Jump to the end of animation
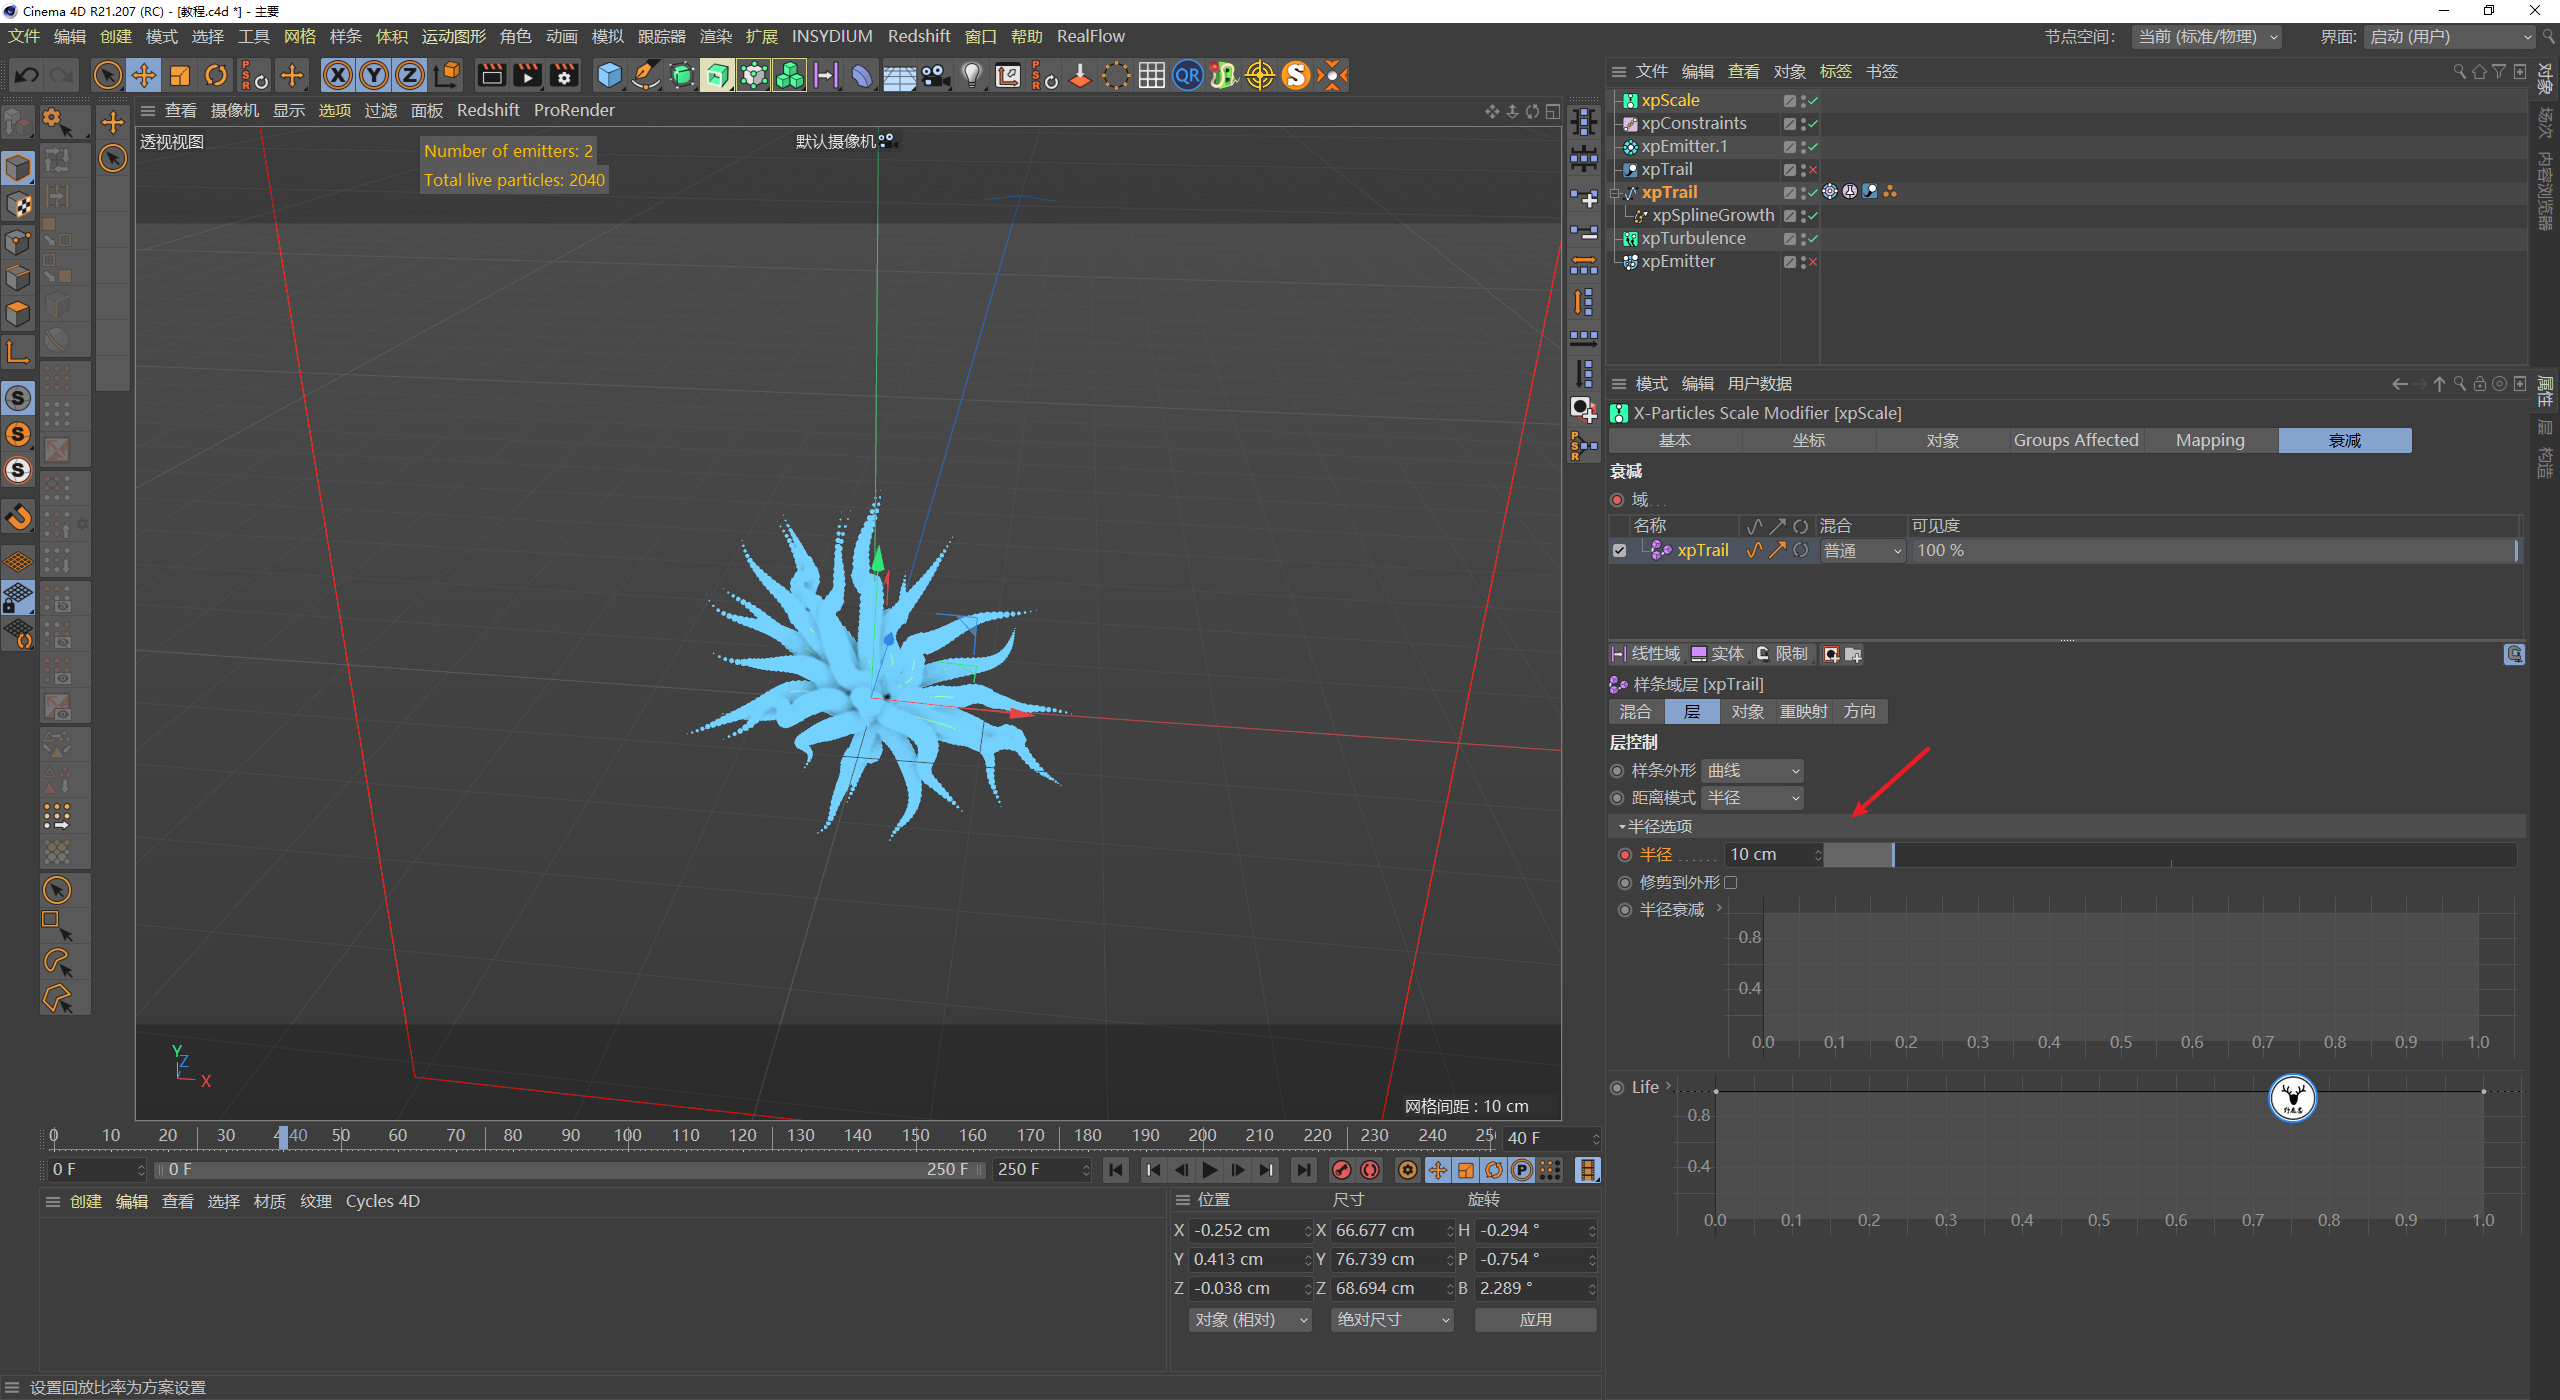Viewport: 2560px width, 1400px height. tap(1303, 1170)
